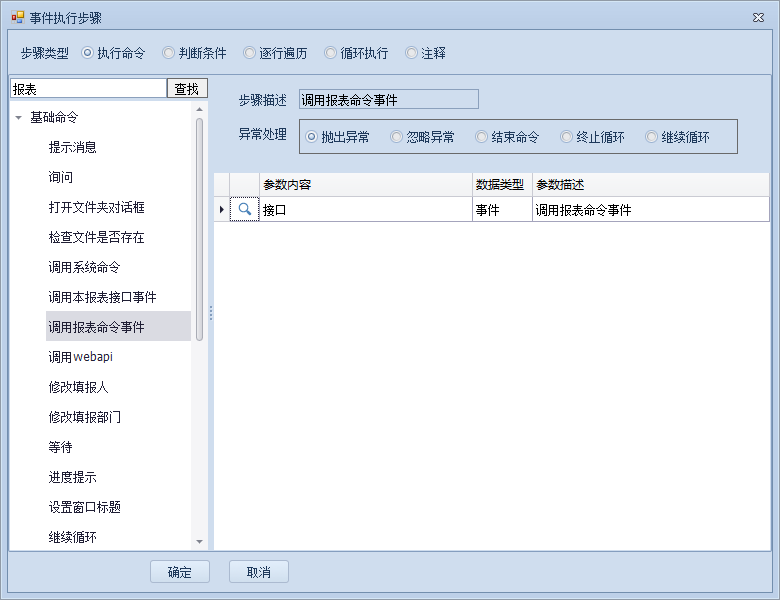Viewport: 780px width, 600px height.
Task: Pick the 终止循环 exception option
Action: pyautogui.click(x=567, y=137)
